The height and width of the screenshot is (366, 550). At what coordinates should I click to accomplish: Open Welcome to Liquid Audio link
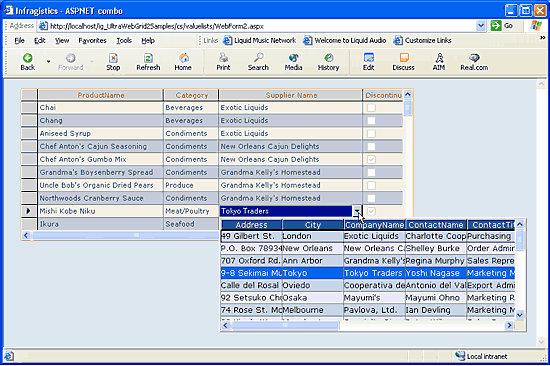point(345,40)
